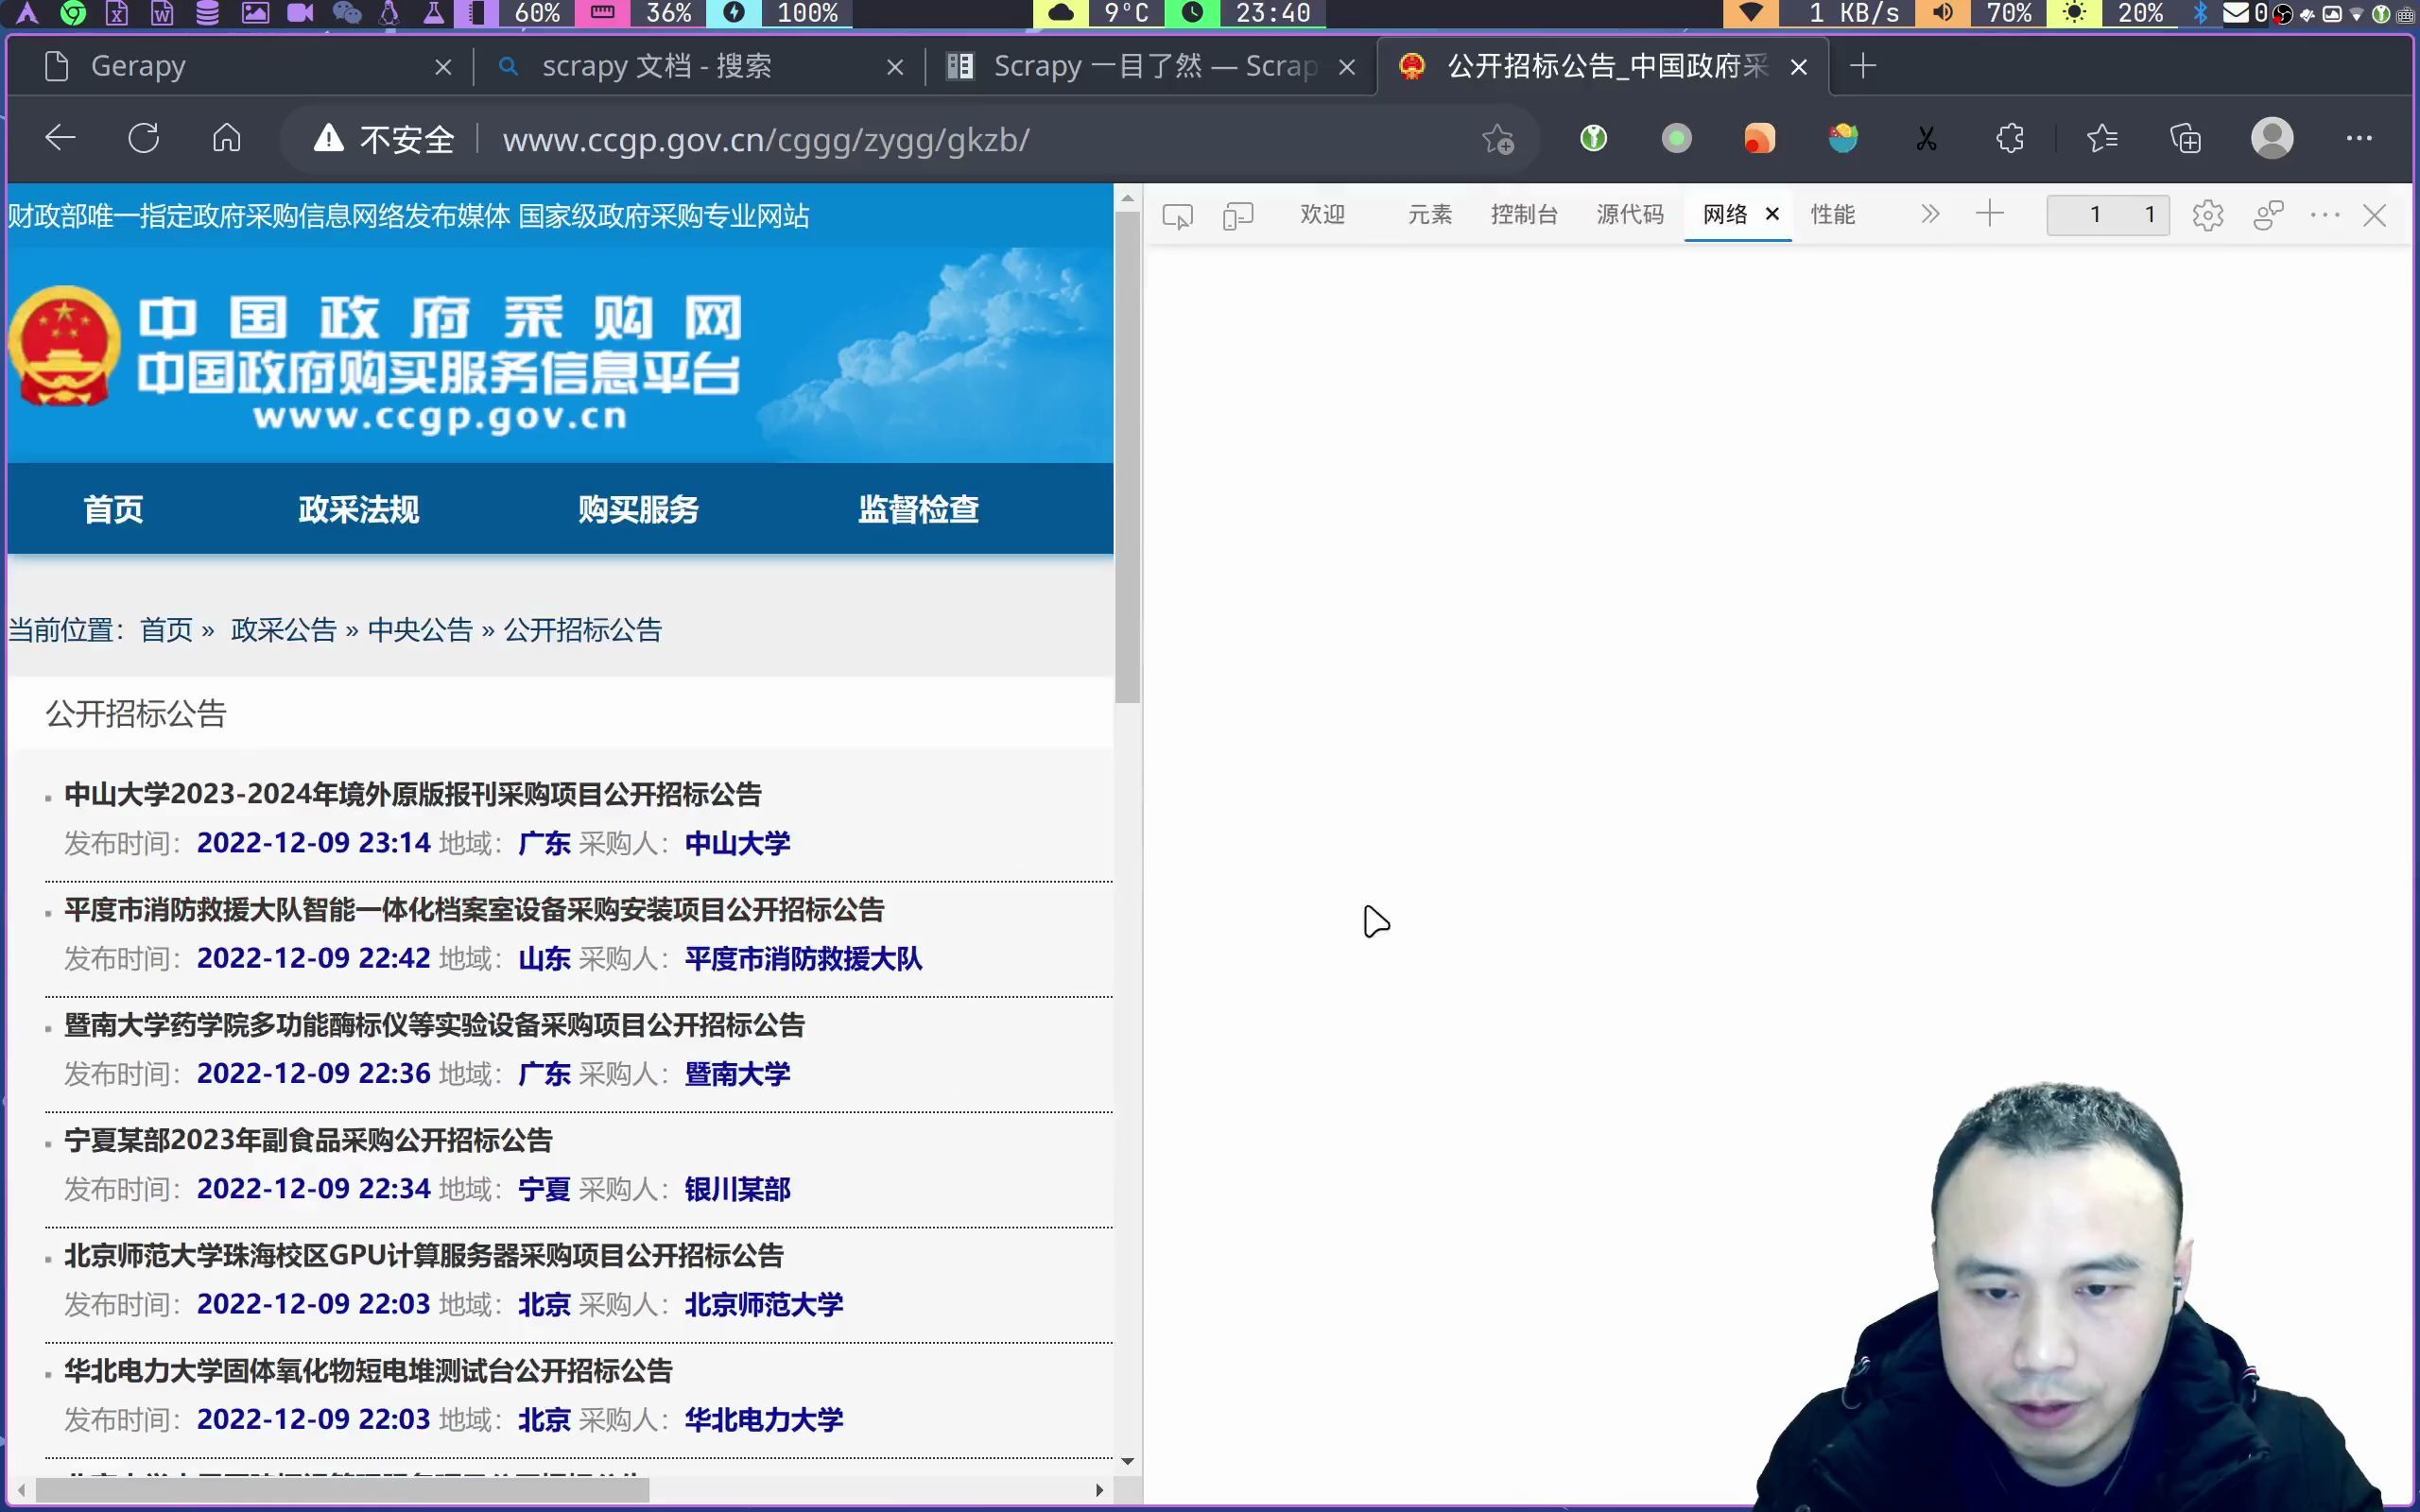Reload the current page
2420x1512 pixels.
click(144, 138)
